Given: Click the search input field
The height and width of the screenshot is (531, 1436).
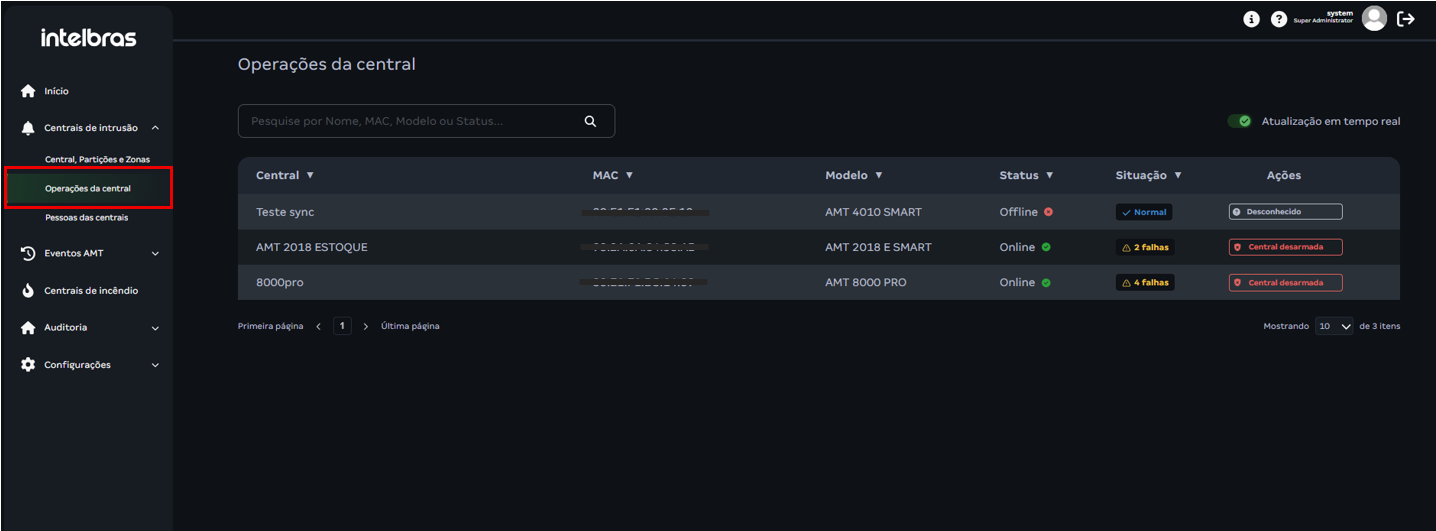Looking at the screenshot, I should [410, 121].
